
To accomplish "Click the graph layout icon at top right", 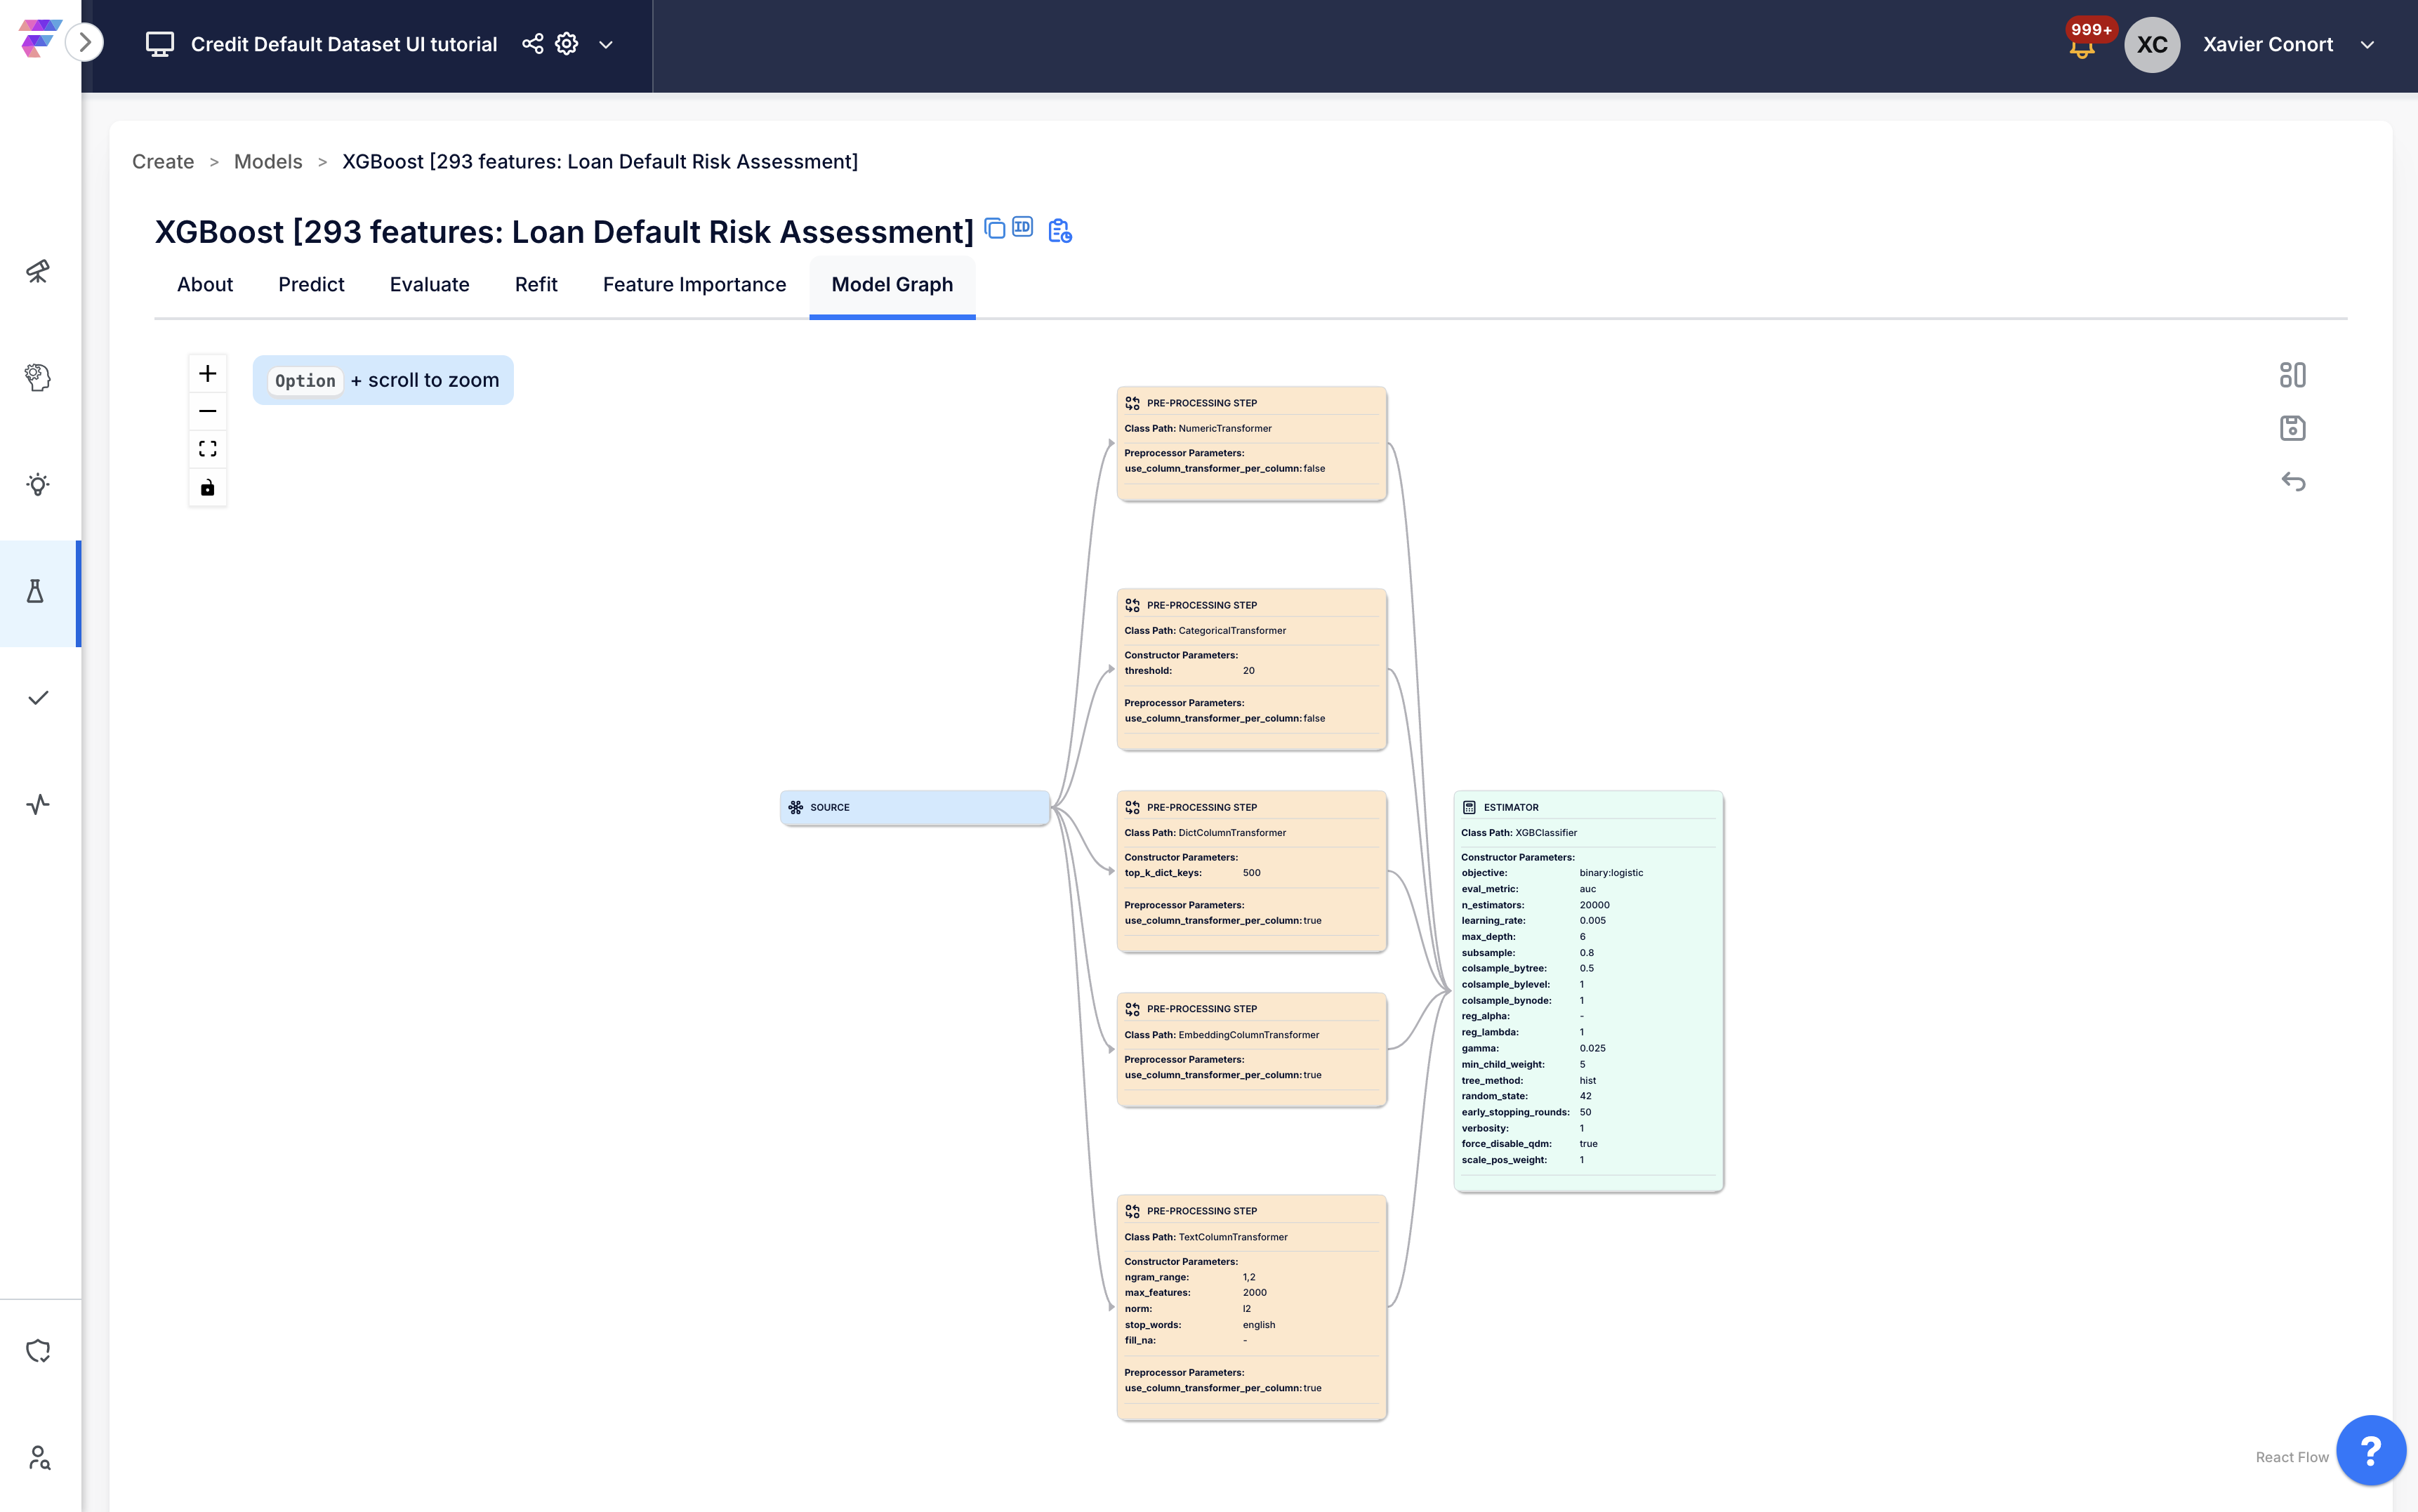I will 2292,375.
